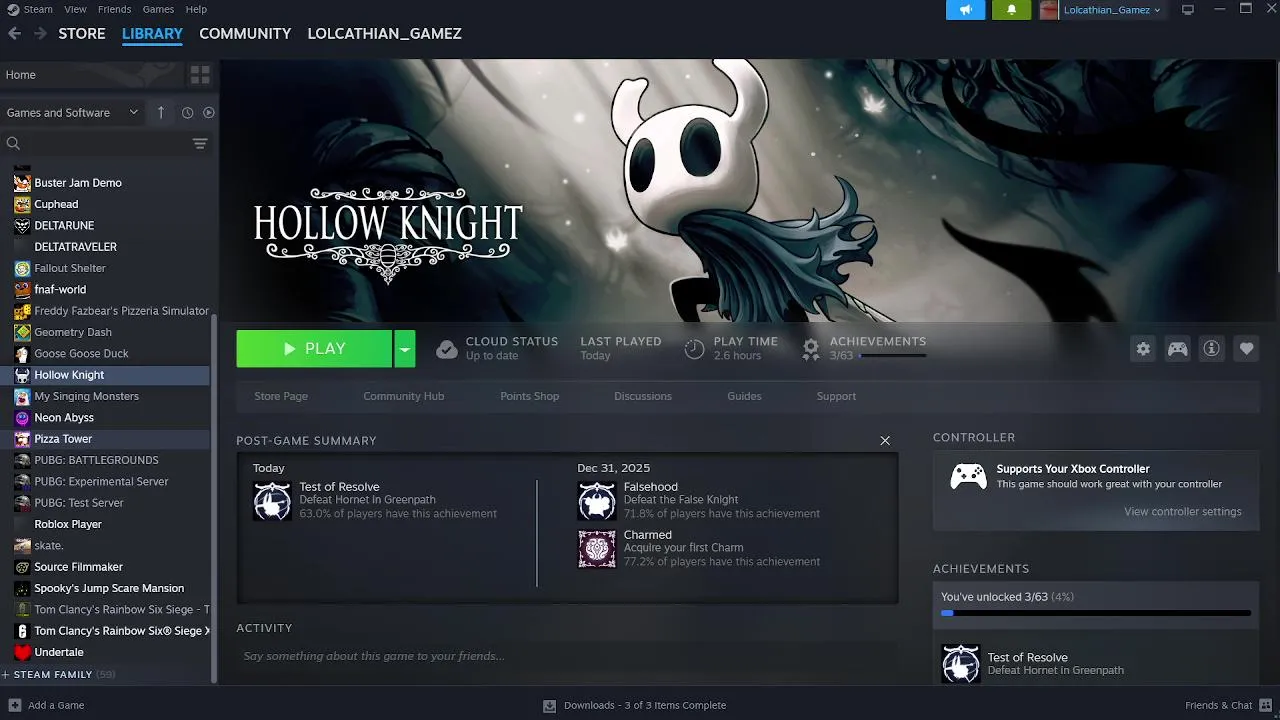The image size is (1280, 720).
Task: Select Neon Abyss in library
Action: 106,418
